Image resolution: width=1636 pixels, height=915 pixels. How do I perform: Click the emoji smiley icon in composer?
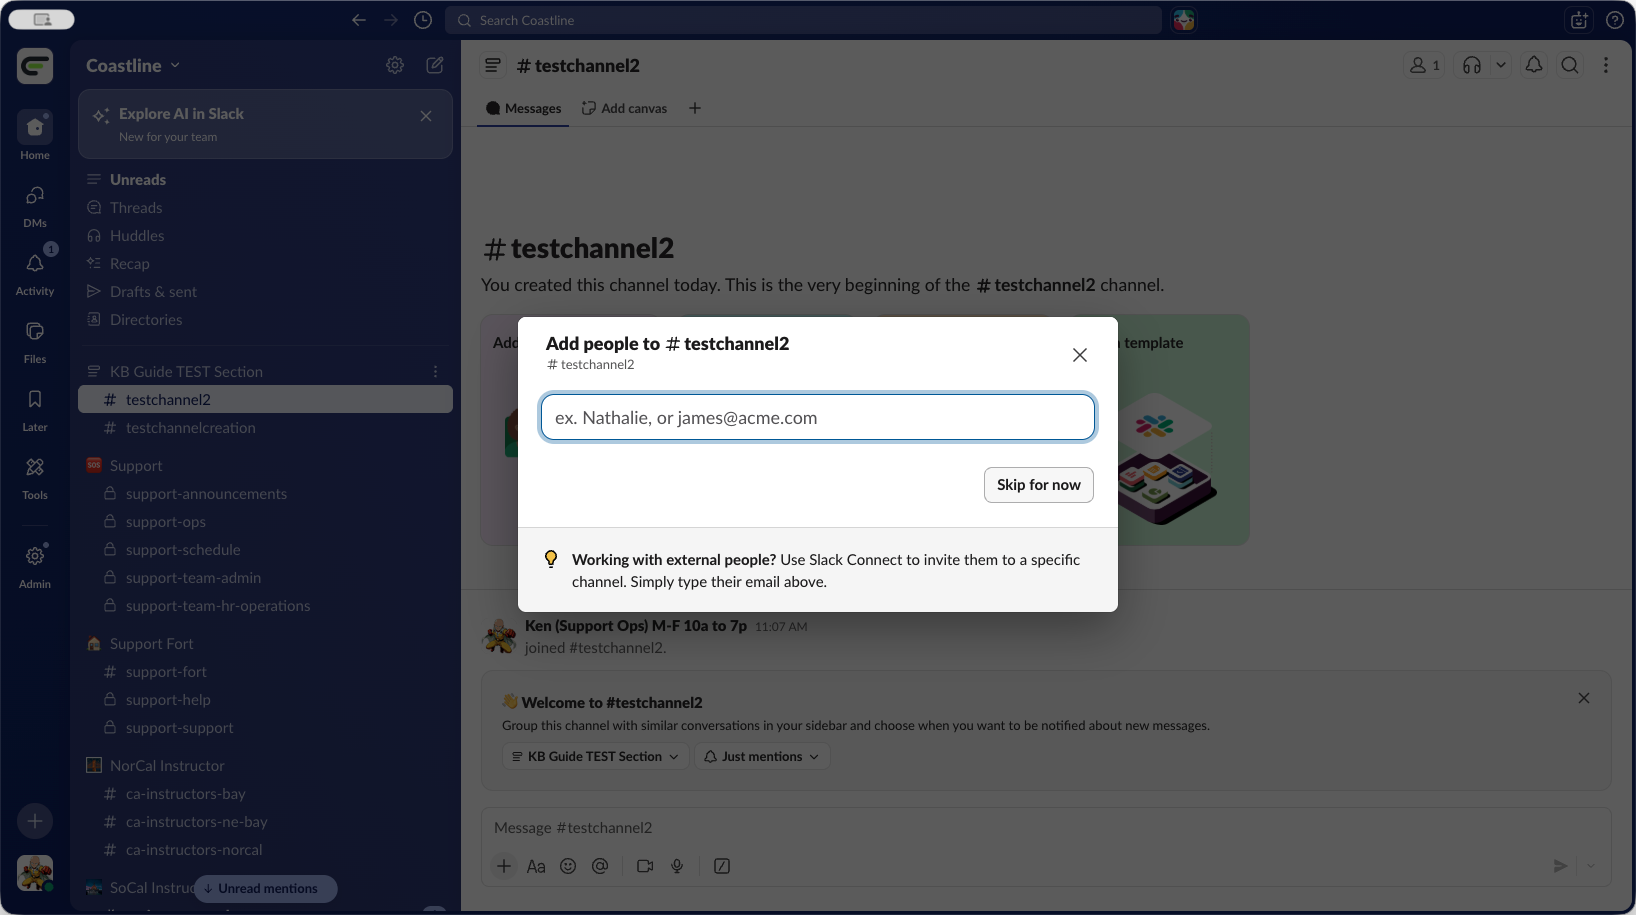pos(568,866)
